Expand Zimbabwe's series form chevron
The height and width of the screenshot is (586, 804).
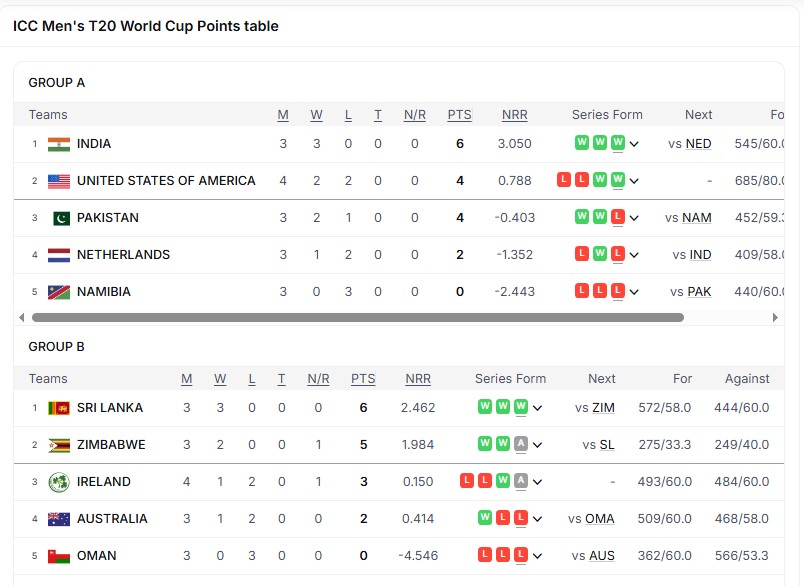pyautogui.click(x=537, y=445)
